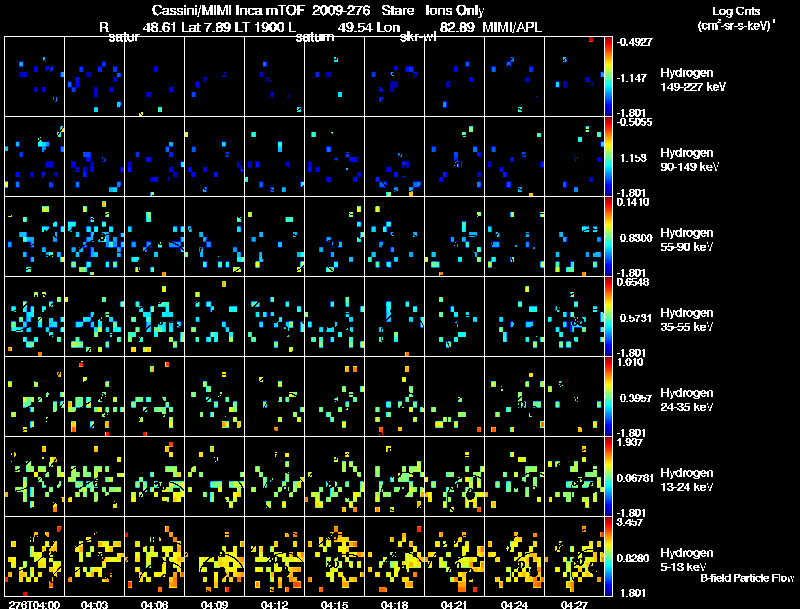Viewport: 800px width, 609px height.
Task: Click the '04:15' time axis label
Action: point(334,604)
